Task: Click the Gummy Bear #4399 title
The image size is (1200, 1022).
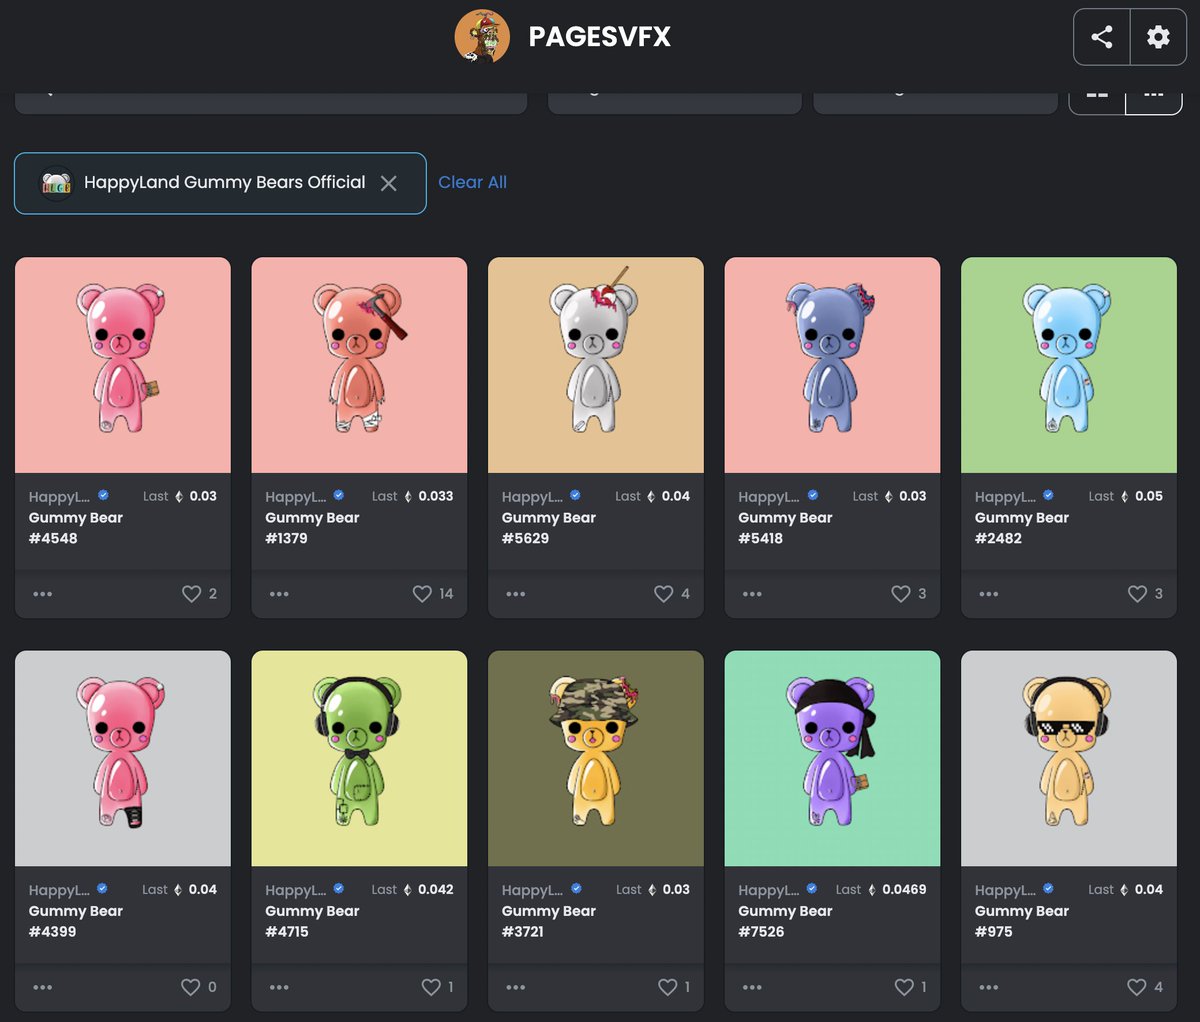Action: (76, 921)
